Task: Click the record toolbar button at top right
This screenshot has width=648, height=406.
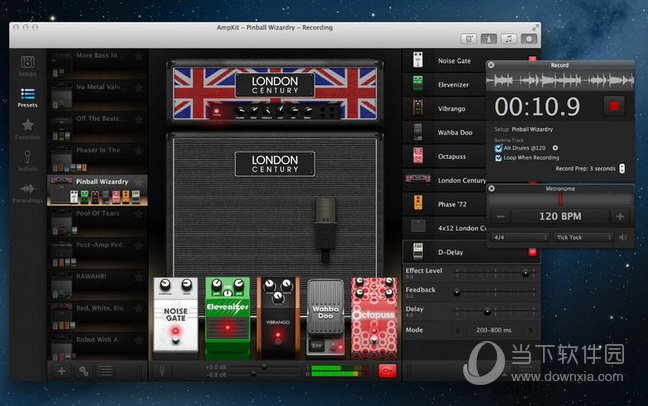Action: (529, 39)
